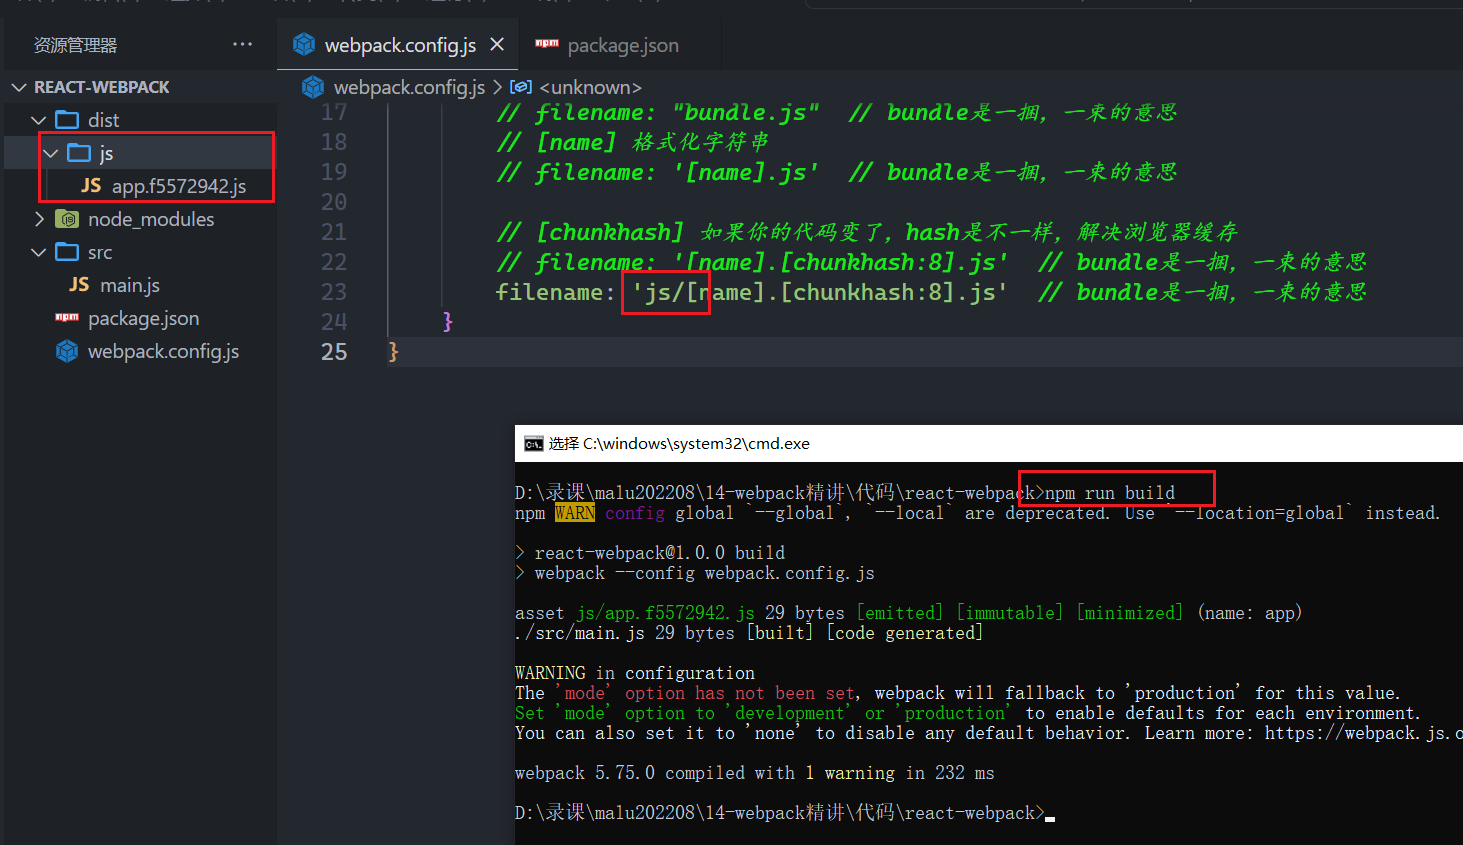Click line number 20 in the gutter
The height and width of the screenshot is (845, 1463).
[x=334, y=202]
